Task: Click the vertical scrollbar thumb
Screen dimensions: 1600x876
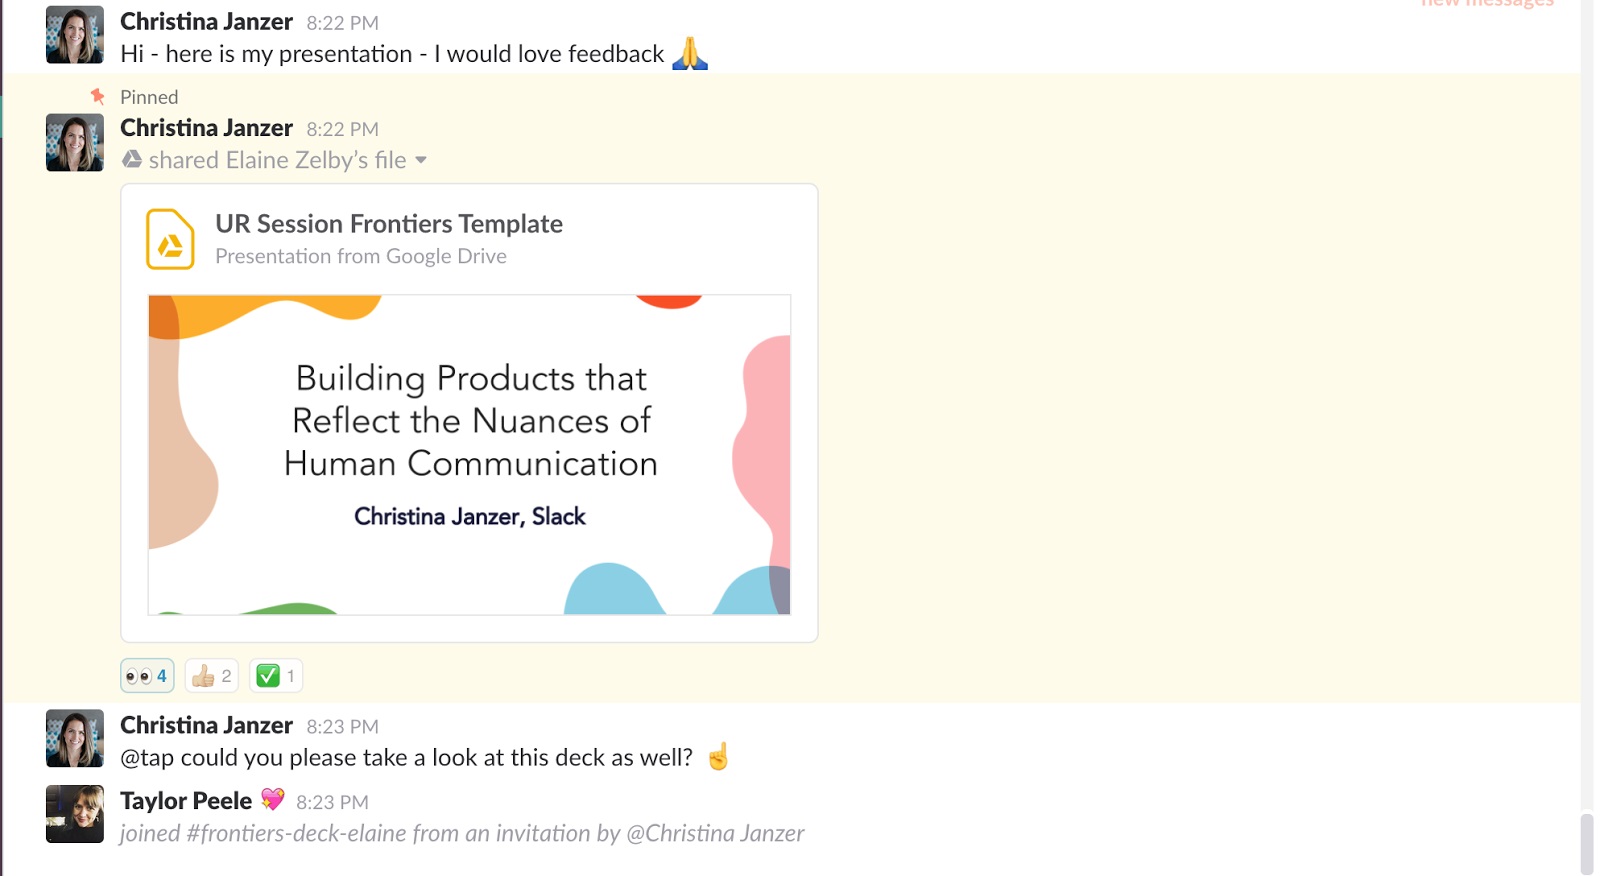Action: pyautogui.click(x=1587, y=845)
